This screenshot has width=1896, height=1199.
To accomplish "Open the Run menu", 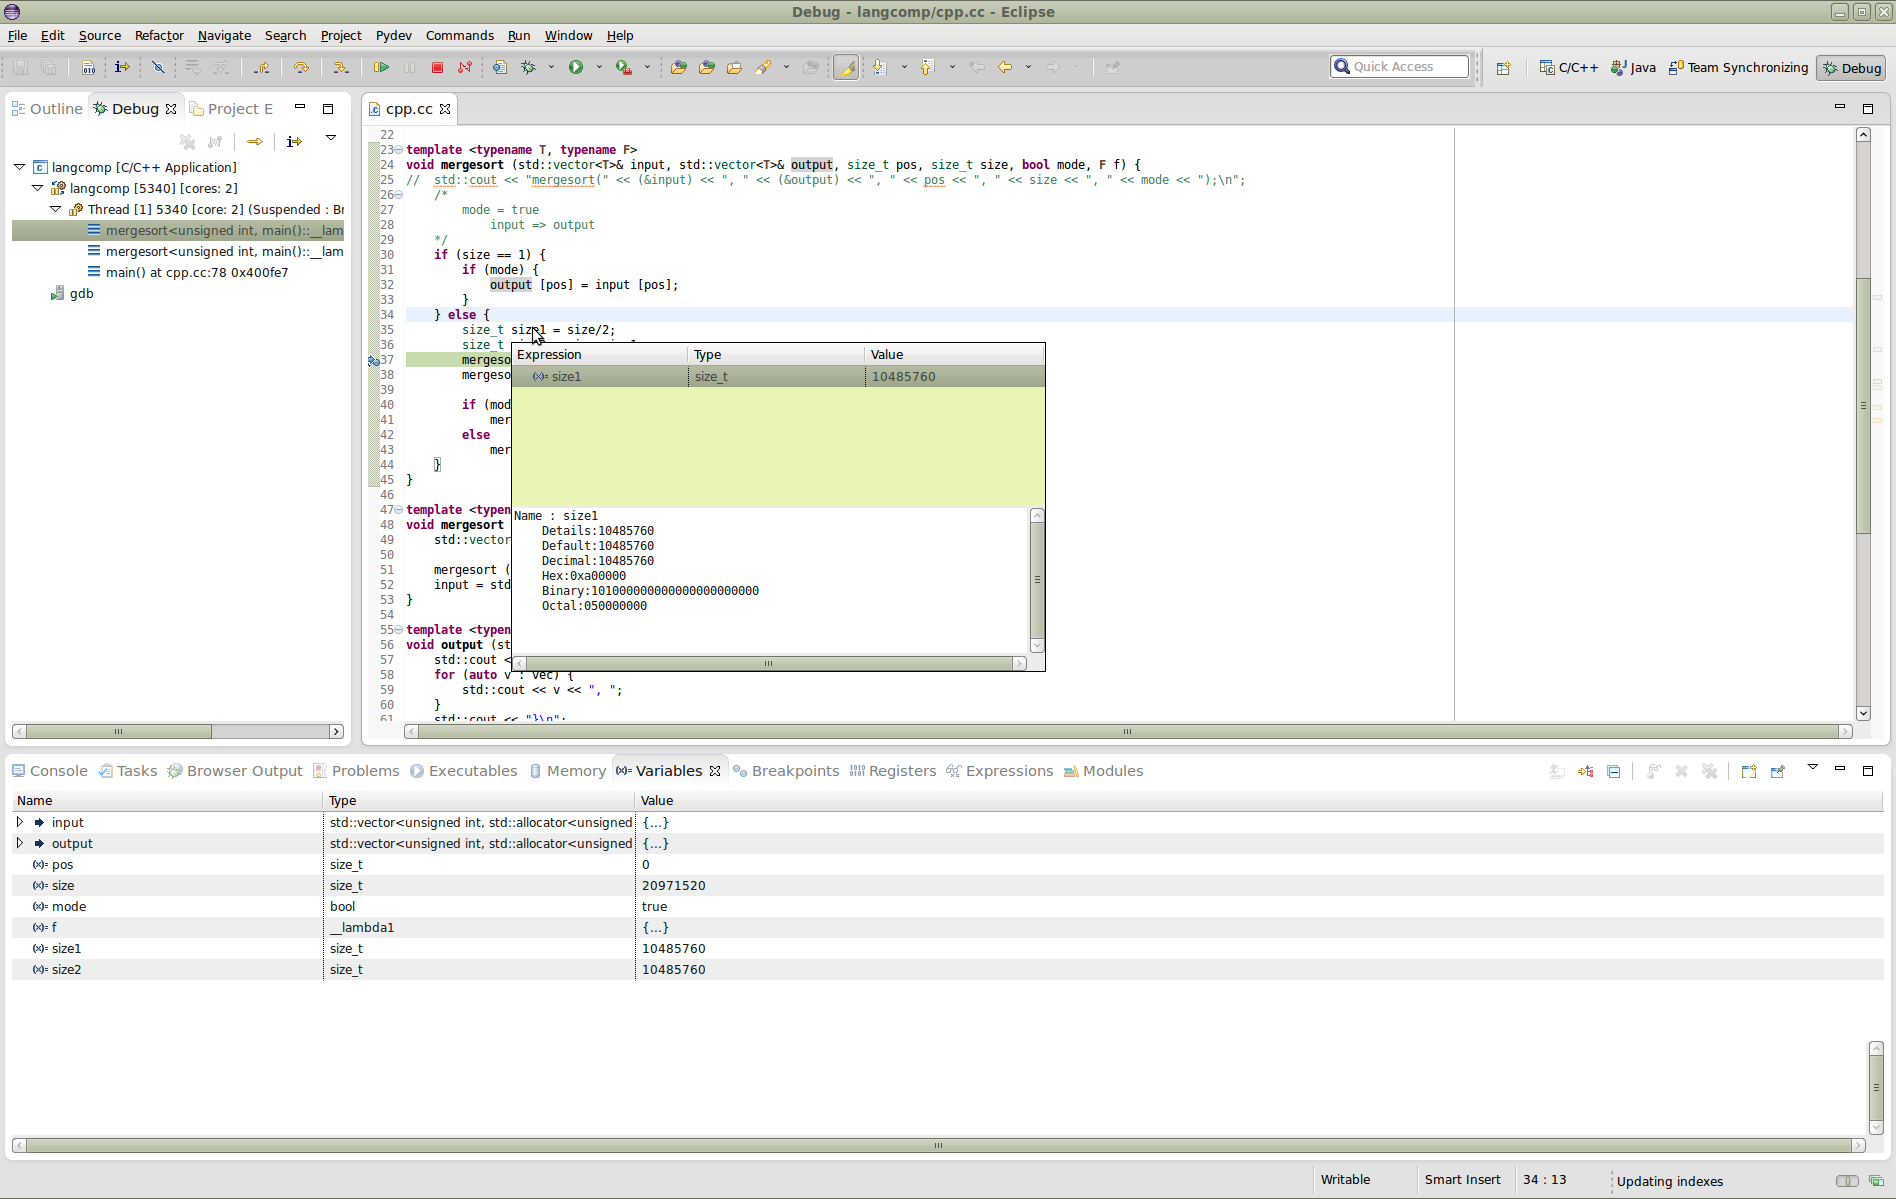I will click(x=519, y=35).
